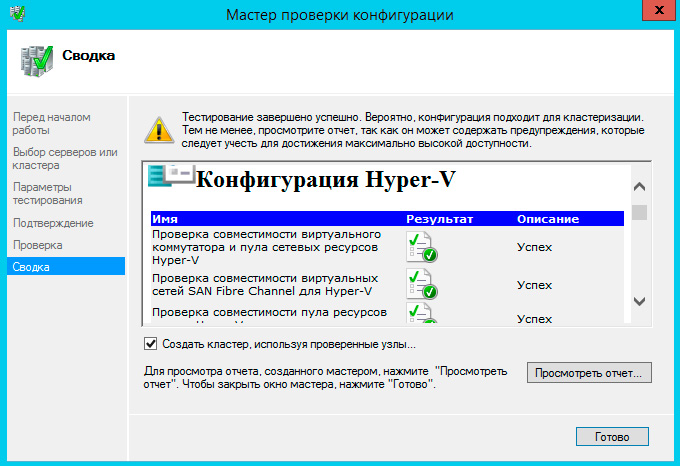
Task: Select the highlighted Сводка step
Action: (66, 266)
